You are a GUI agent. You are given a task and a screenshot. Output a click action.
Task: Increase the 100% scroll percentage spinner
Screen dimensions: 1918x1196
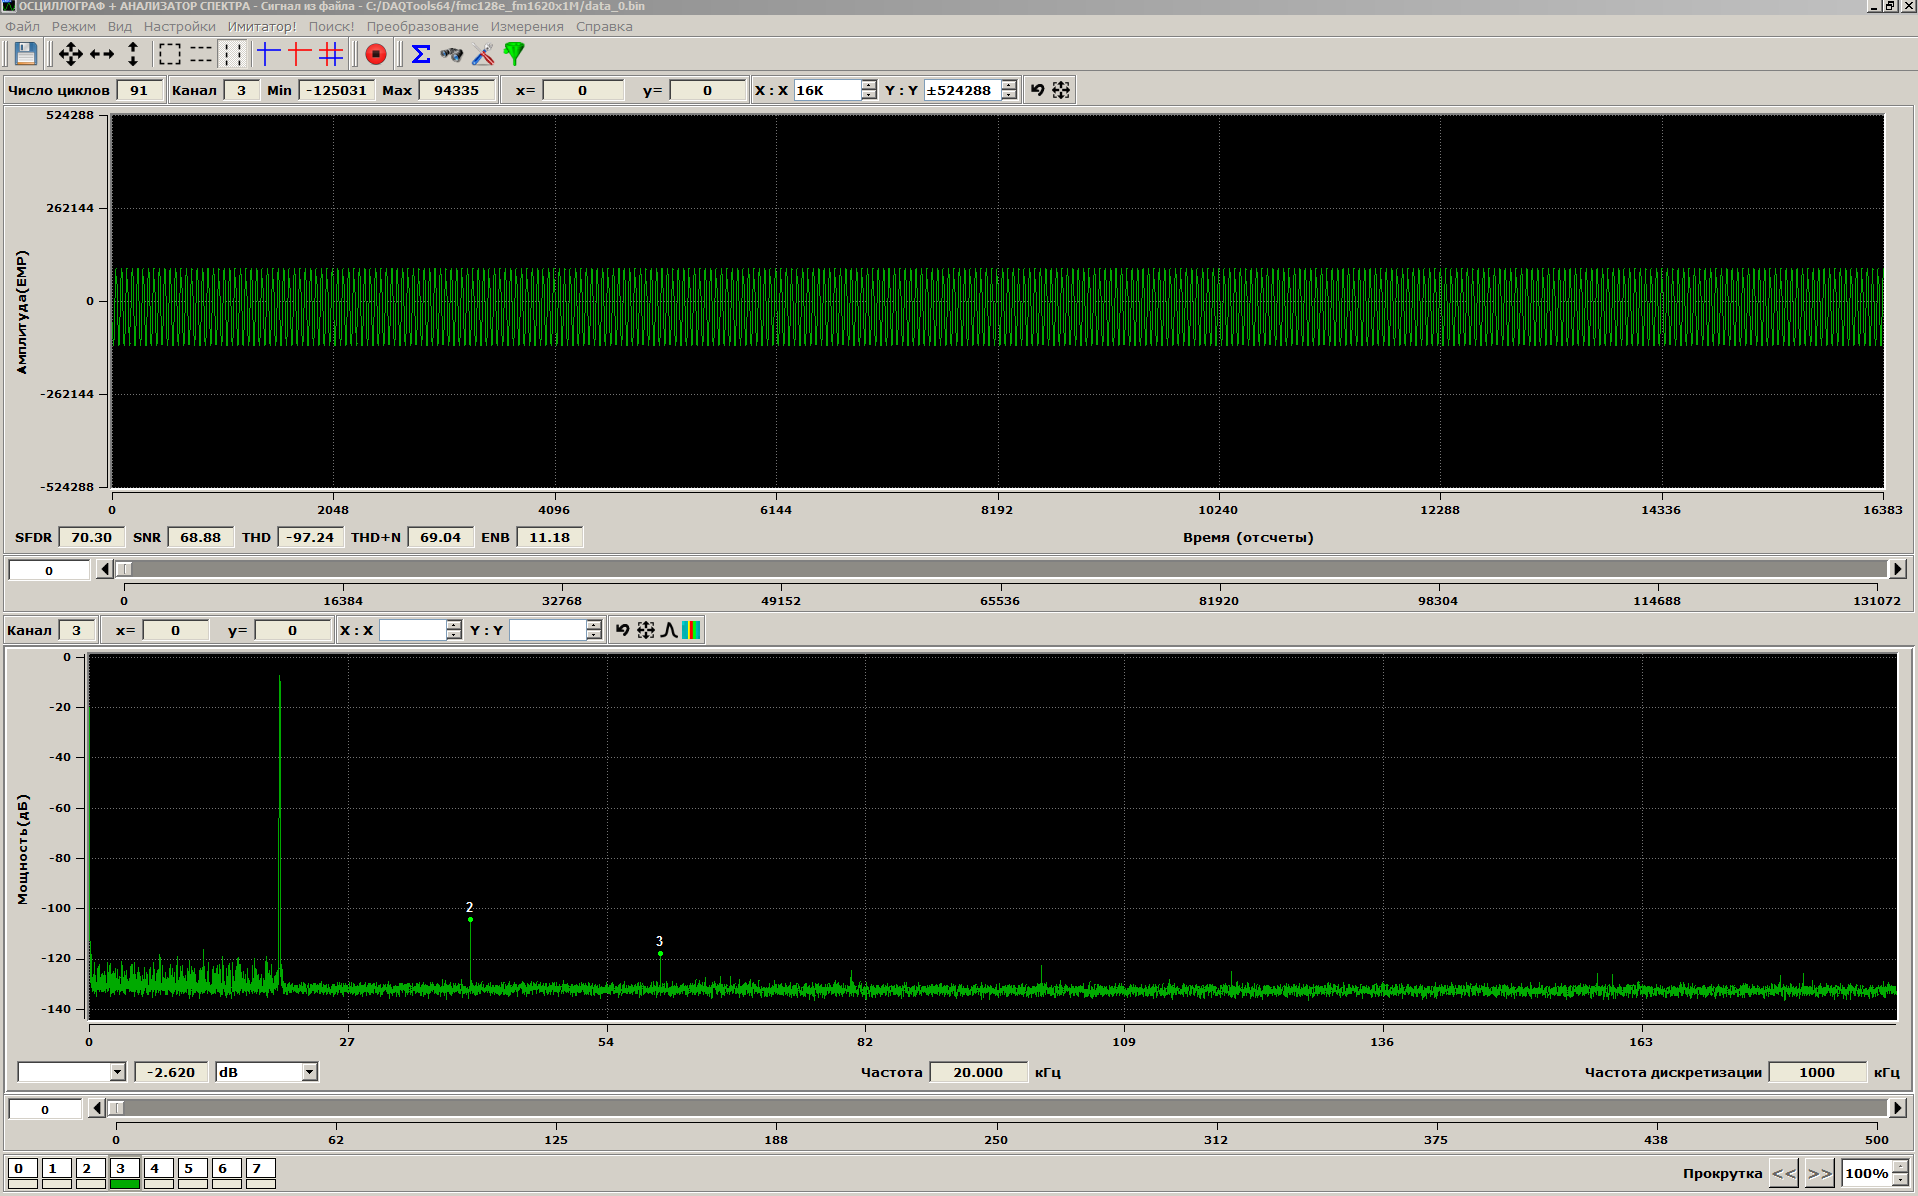1900,1167
